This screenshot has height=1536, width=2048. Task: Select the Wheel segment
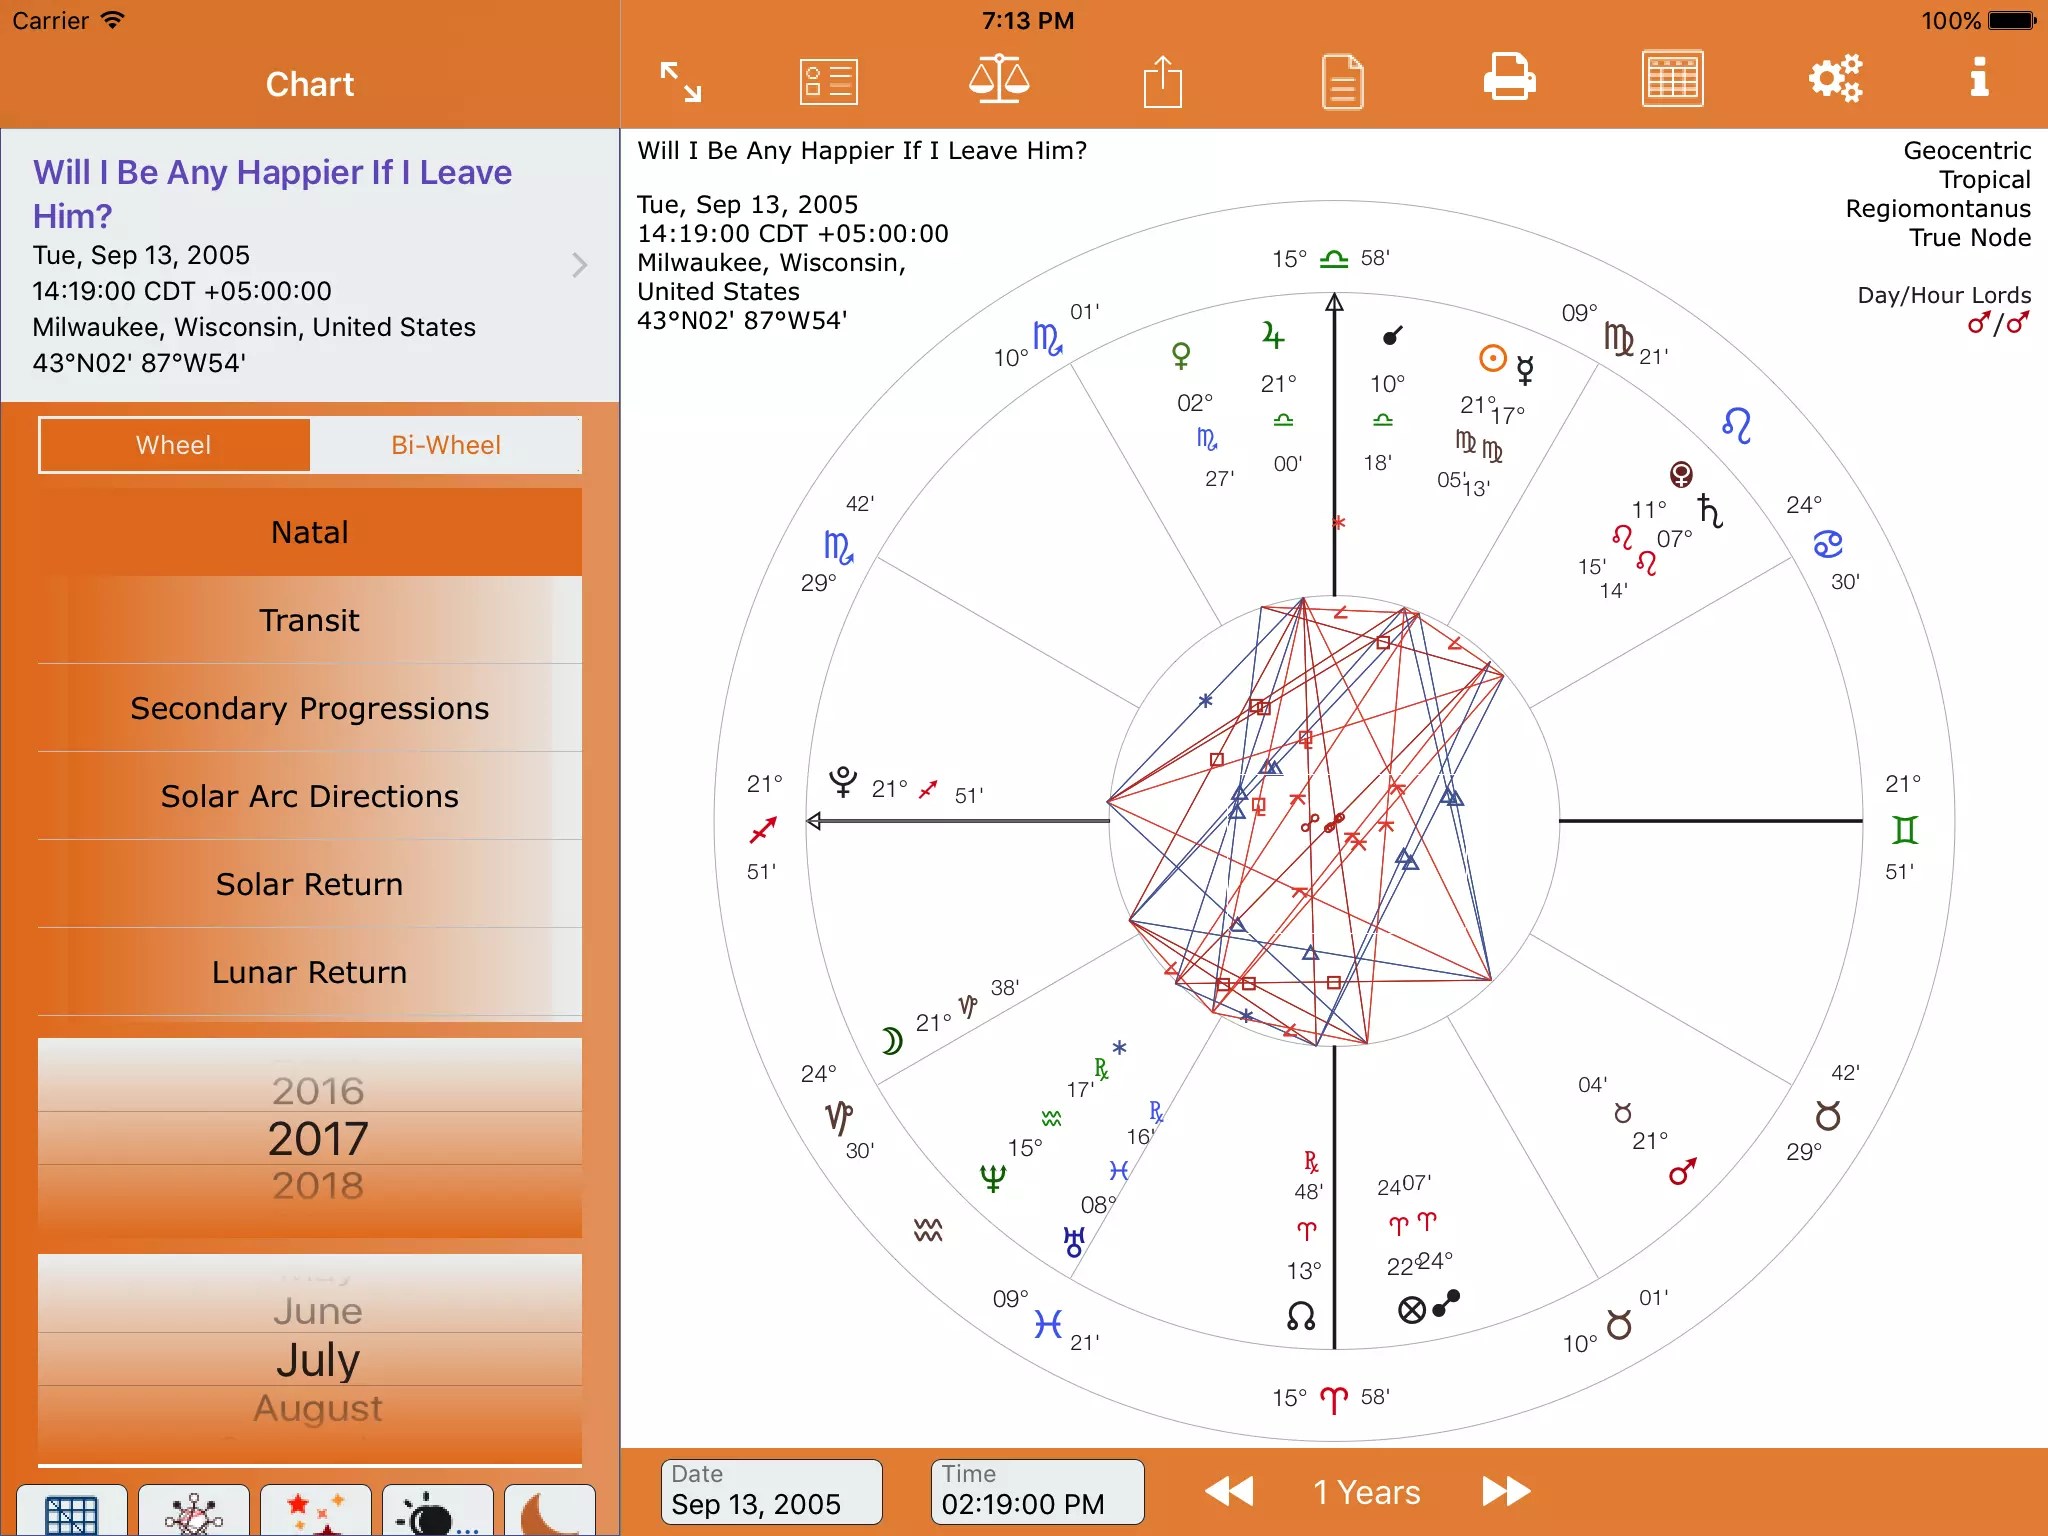coord(174,445)
